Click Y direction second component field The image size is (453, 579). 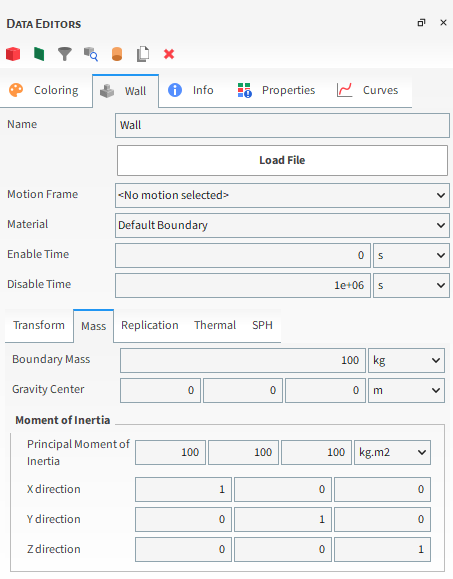click(x=283, y=520)
